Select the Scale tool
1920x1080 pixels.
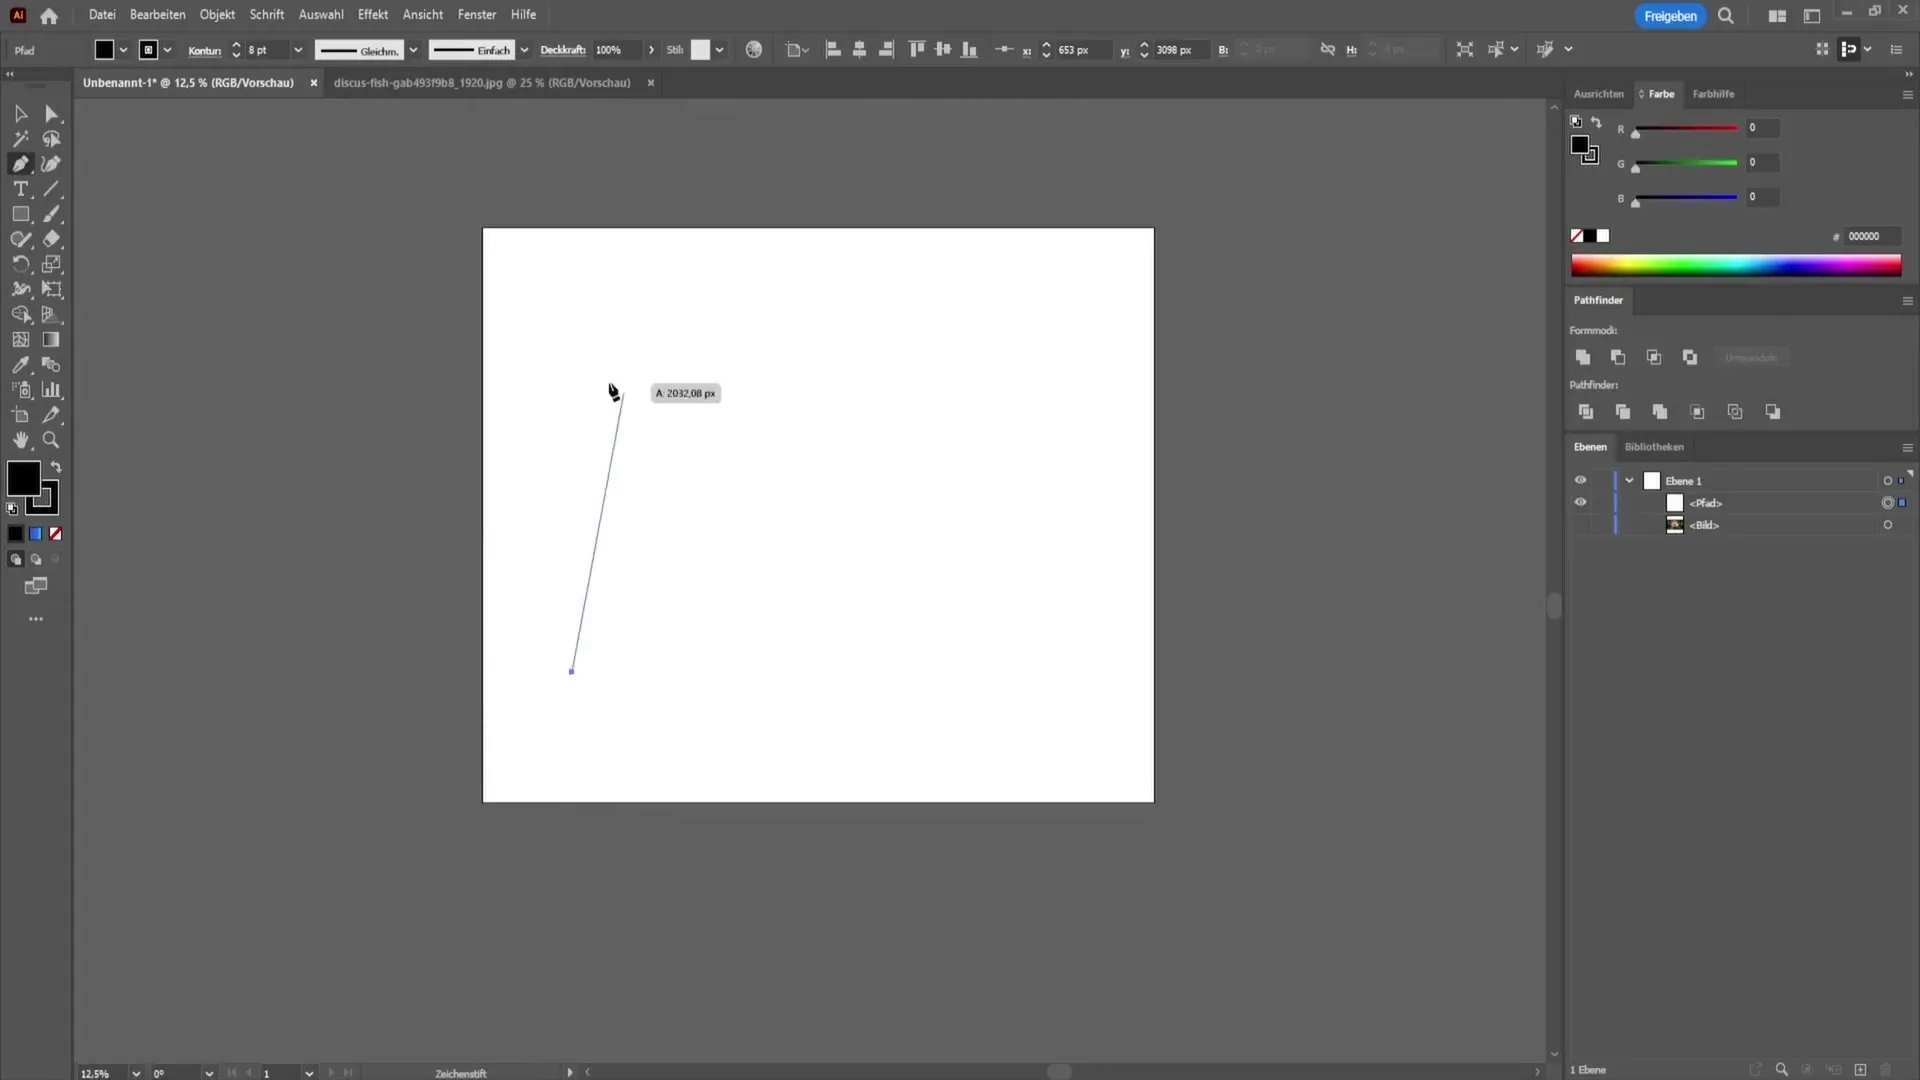52,264
